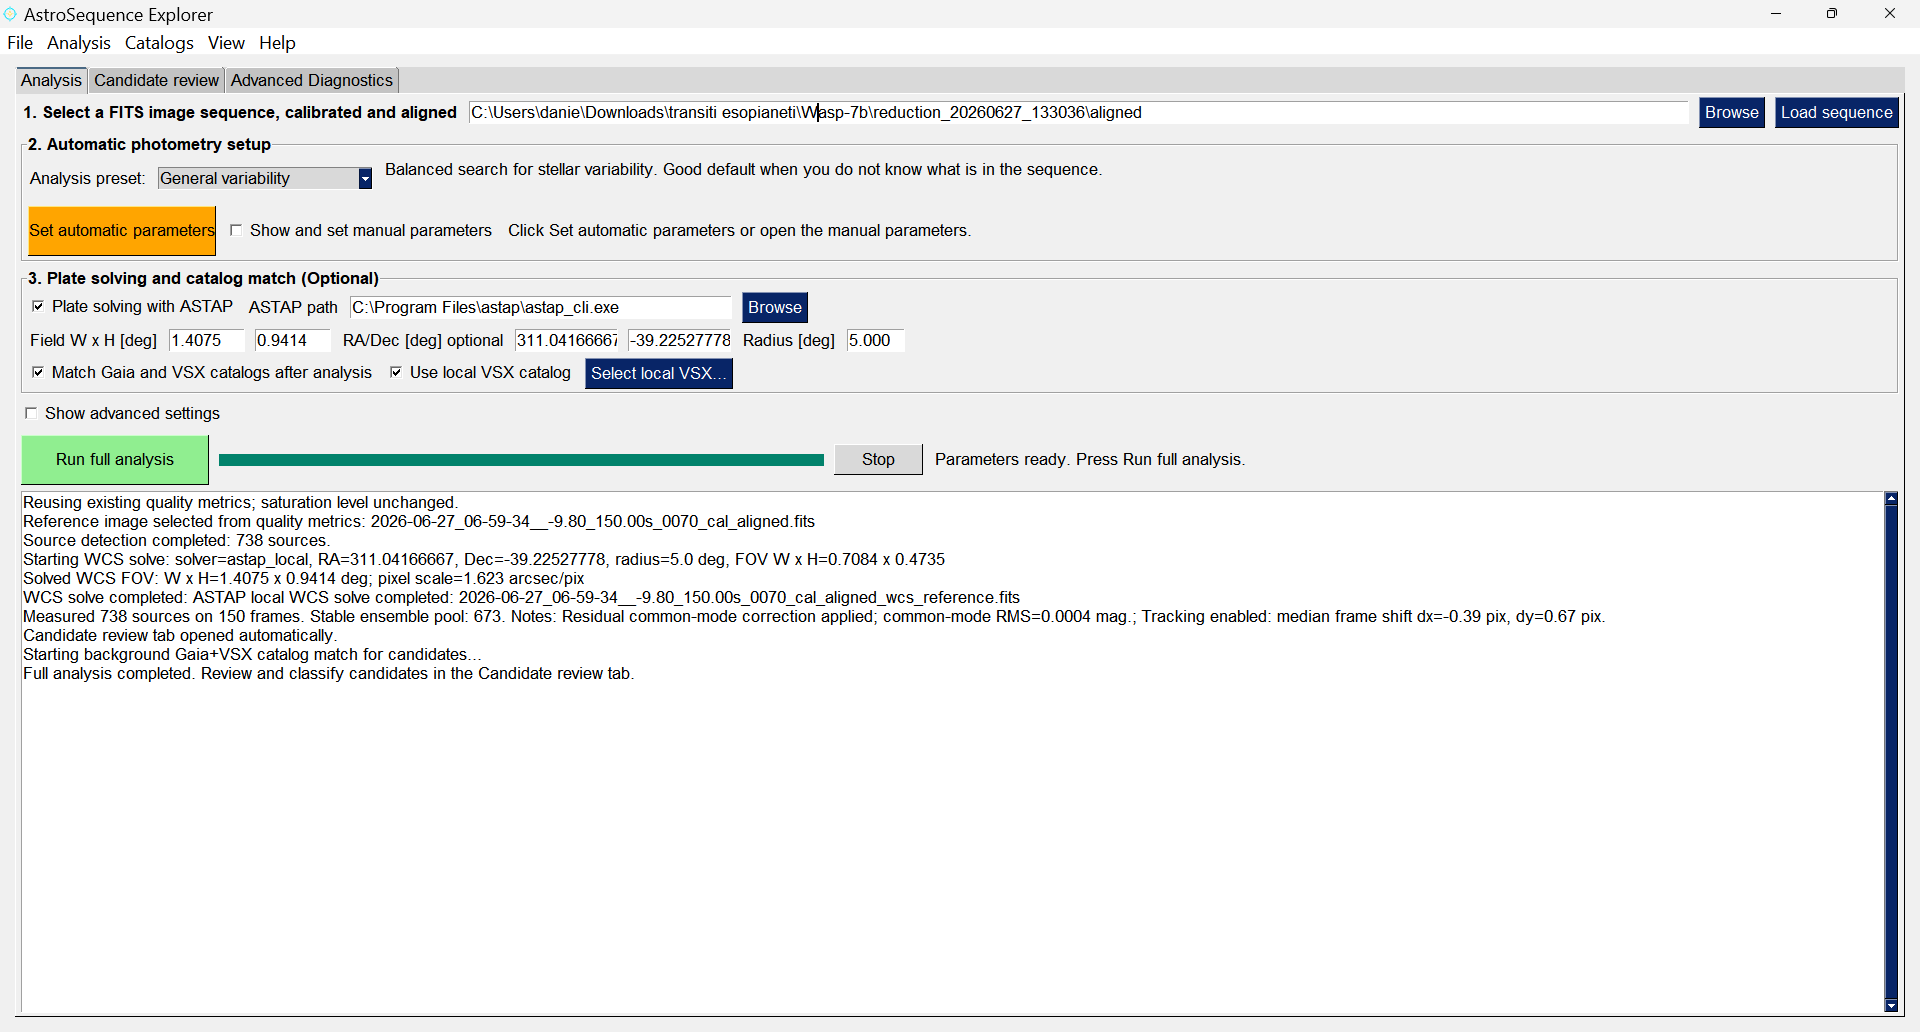Click the RA field 311.04166667
This screenshot has width=1920, height=1032.
pos(567,340)
